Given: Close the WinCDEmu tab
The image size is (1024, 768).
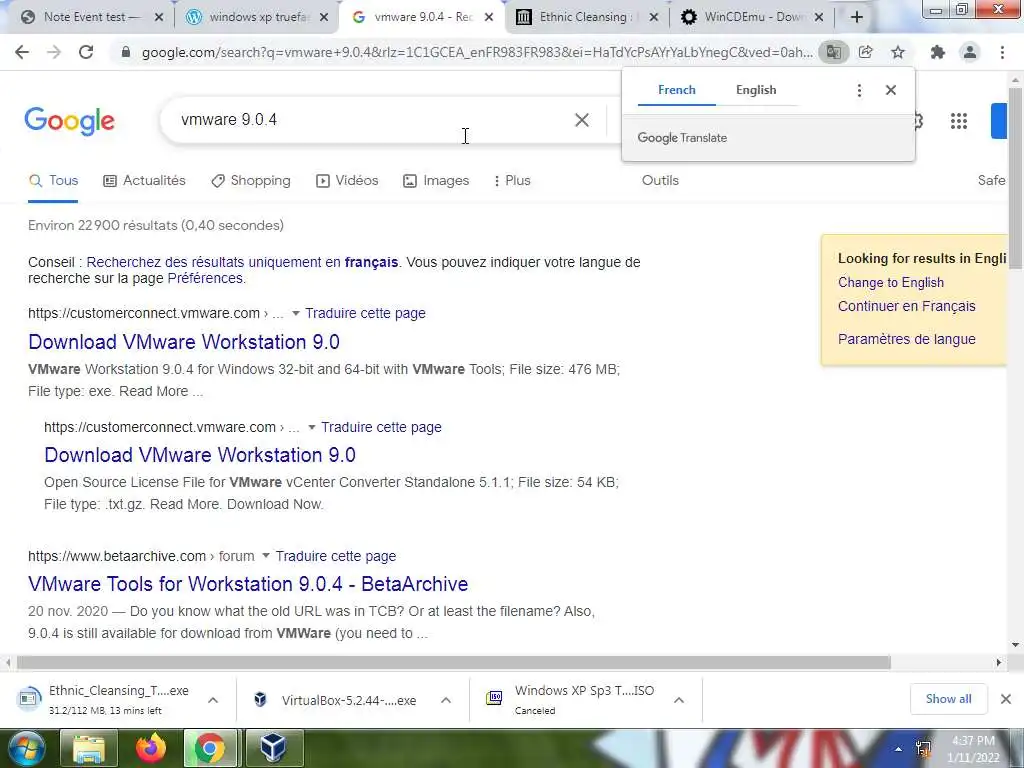Looking at the screenshot, I should point(819,18).
